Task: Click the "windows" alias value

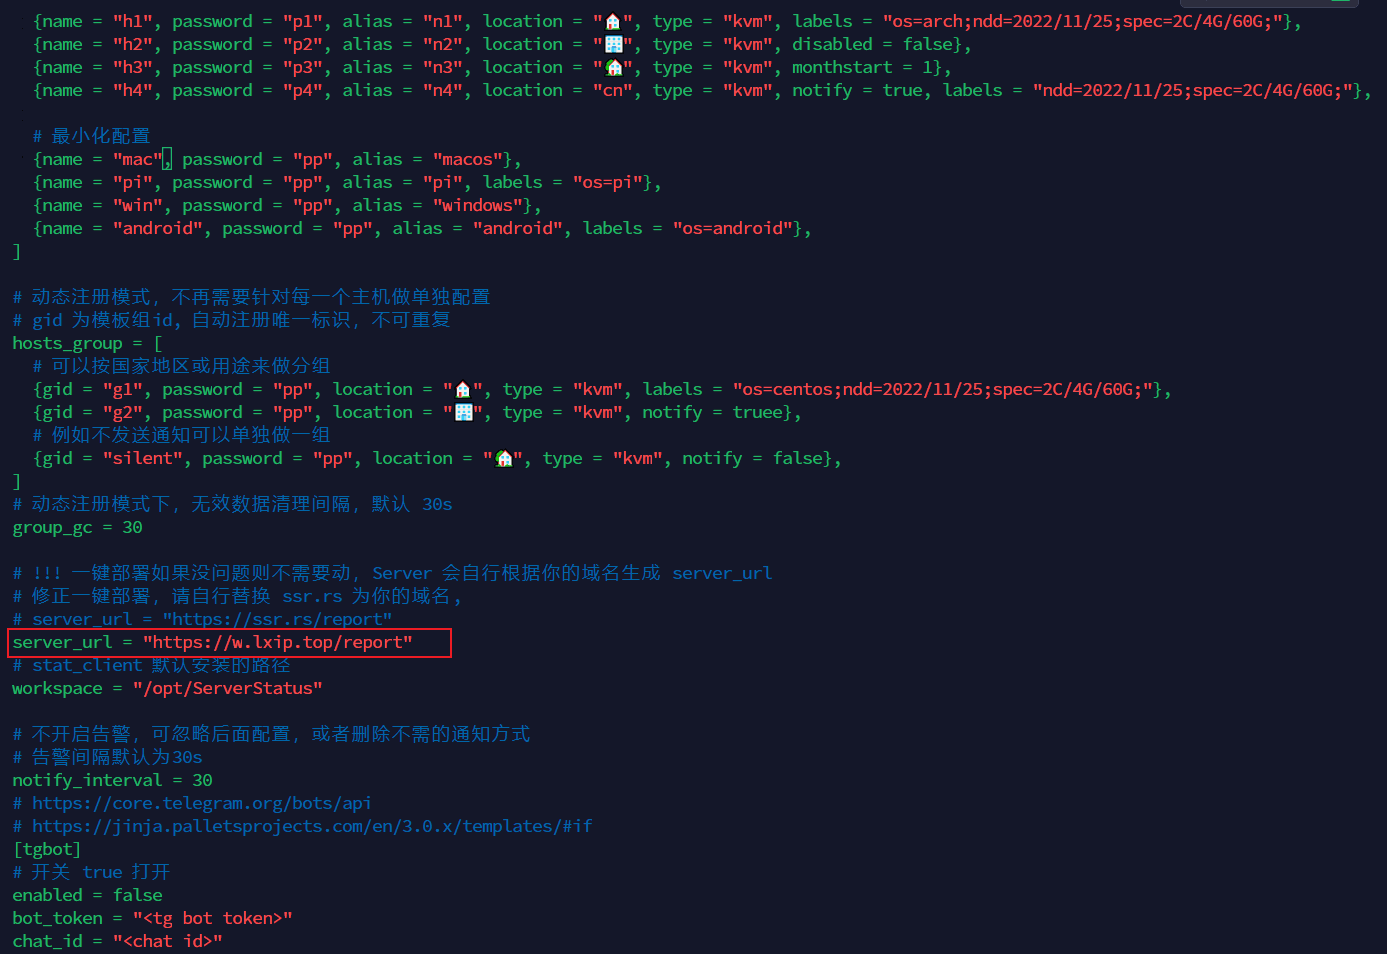Action: [477, 205]
